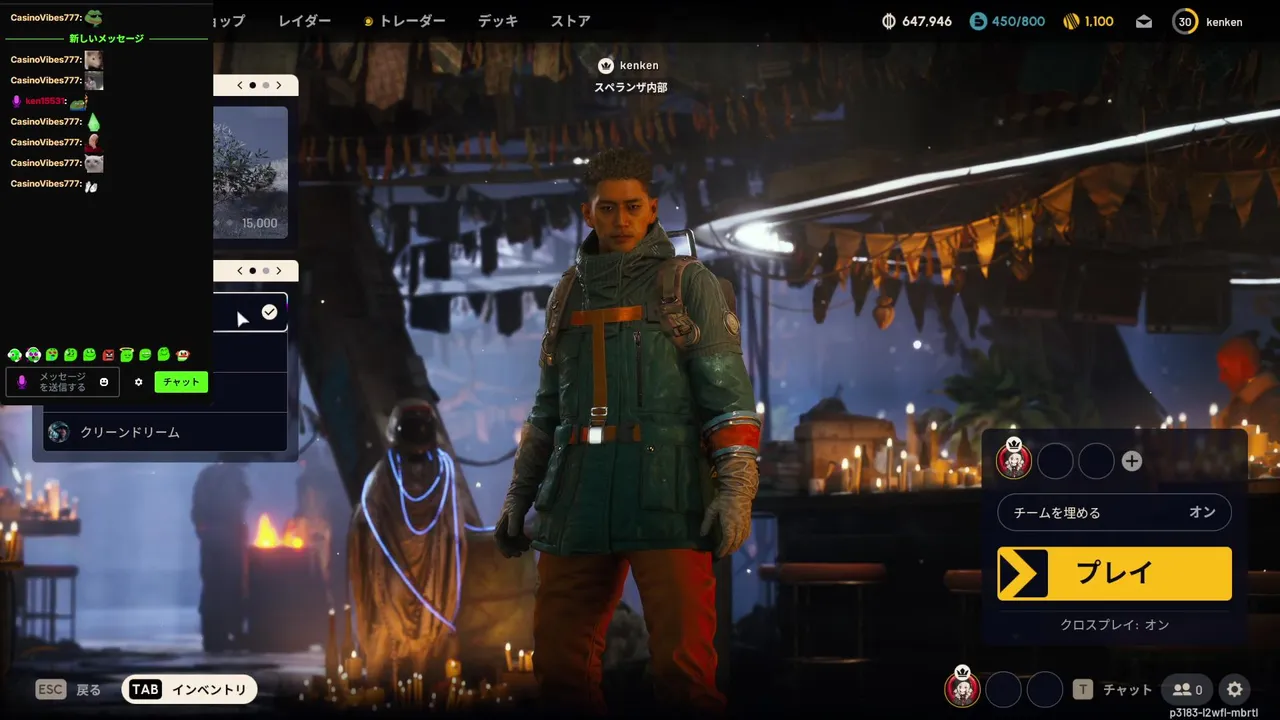Open the レイダー tab
The width and height of the screenshot is (1280, 720).
305,21
